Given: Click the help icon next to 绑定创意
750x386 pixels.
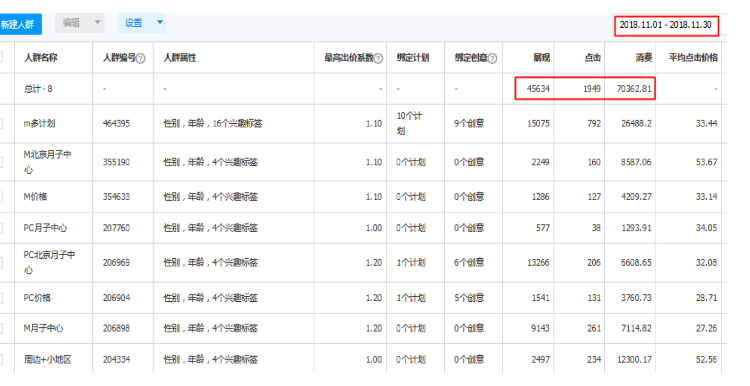Looking at the screenshot, I should 492,58.
